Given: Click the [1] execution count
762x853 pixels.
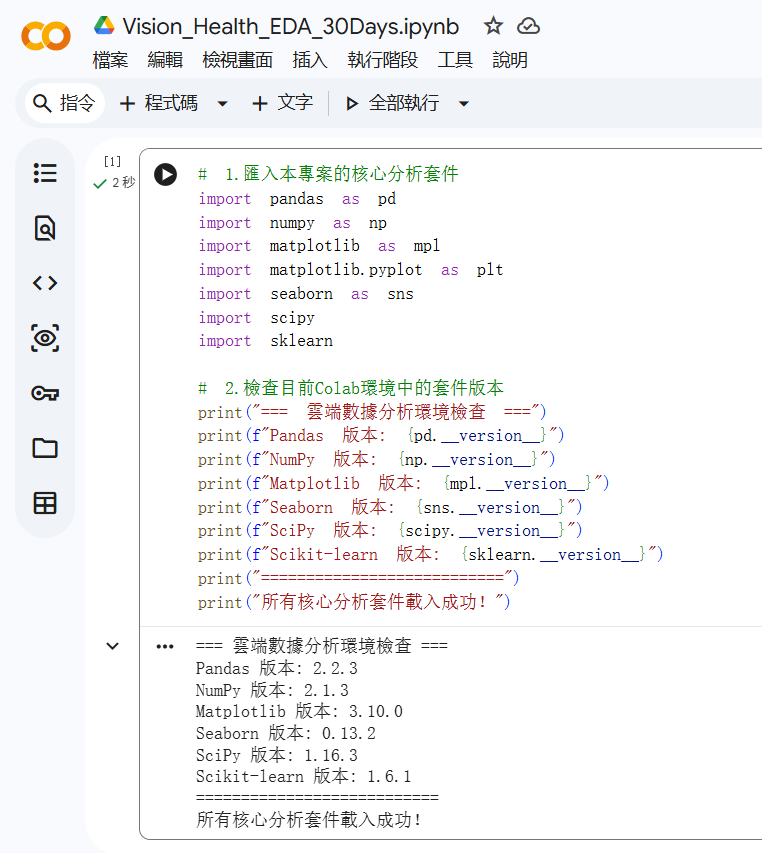Looking at the screenshot, I should click(x=113, y=161).
